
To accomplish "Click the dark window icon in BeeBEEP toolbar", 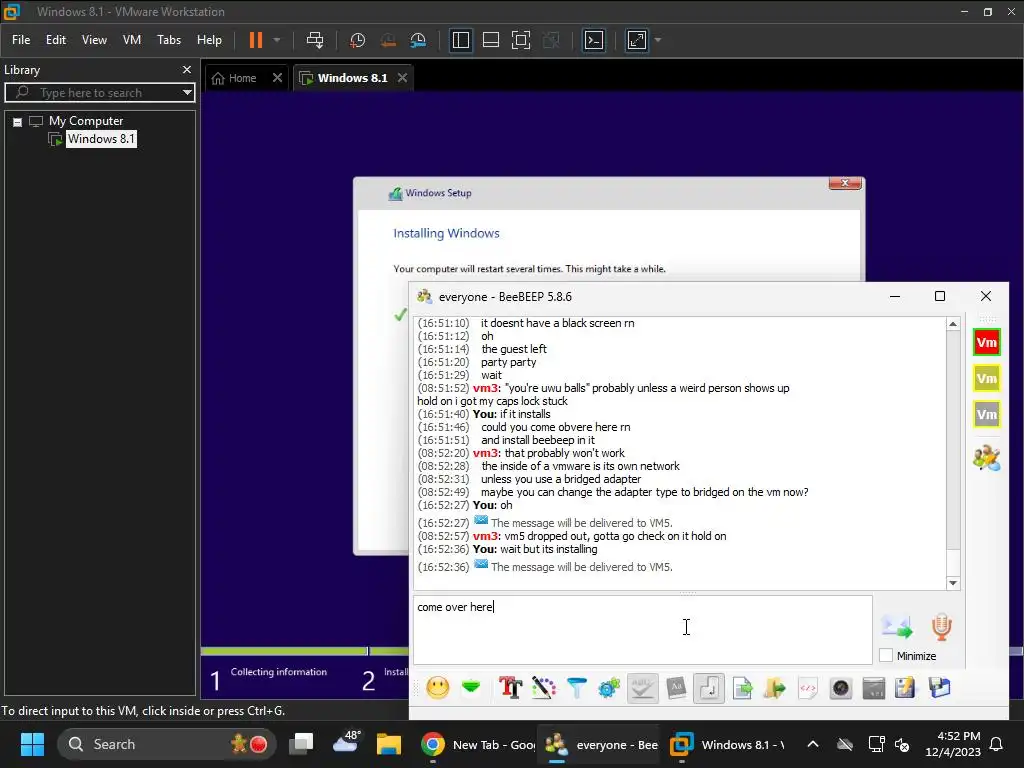I will (874, 688).
